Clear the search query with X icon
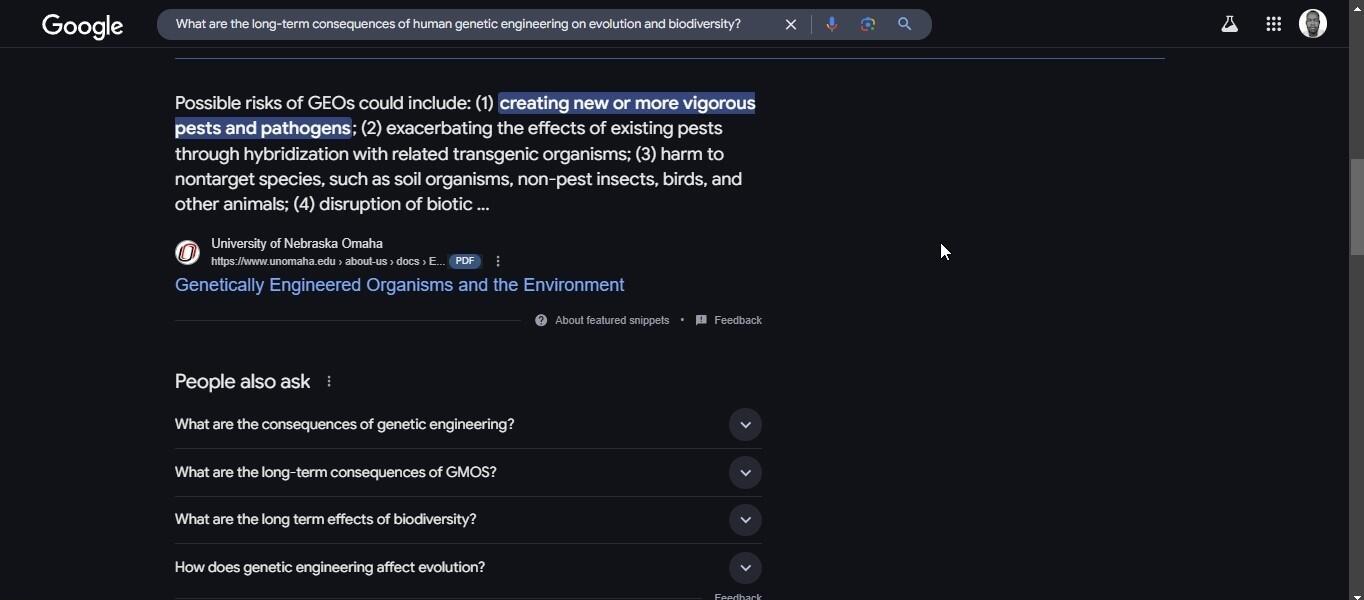Image resolution: width=1364 pixels, height=600 pixels. 791,24
